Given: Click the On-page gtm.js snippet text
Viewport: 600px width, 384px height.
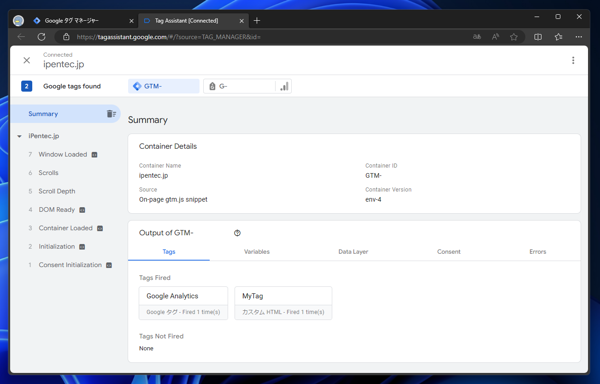Looking at the screenshot, I should pos(173,200).
